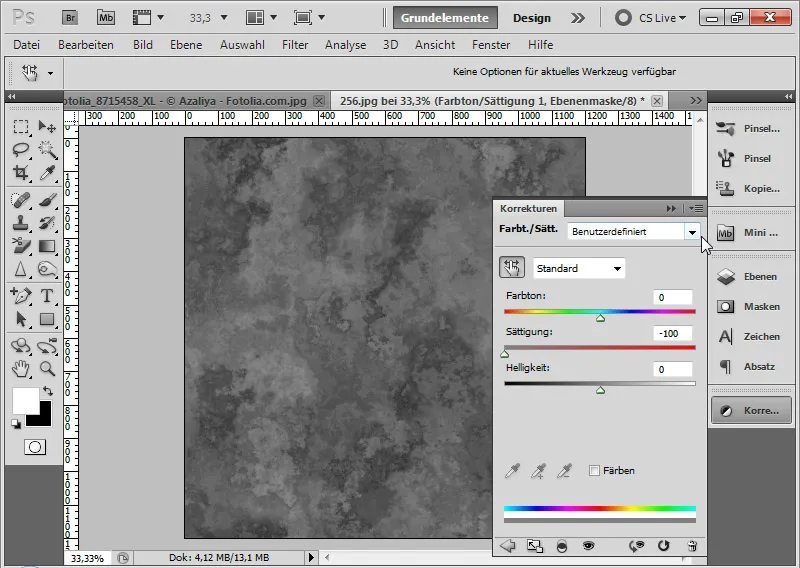Select the 3D Rotate tool
Viewport: 800px width, 568px height.
[21, 346]
